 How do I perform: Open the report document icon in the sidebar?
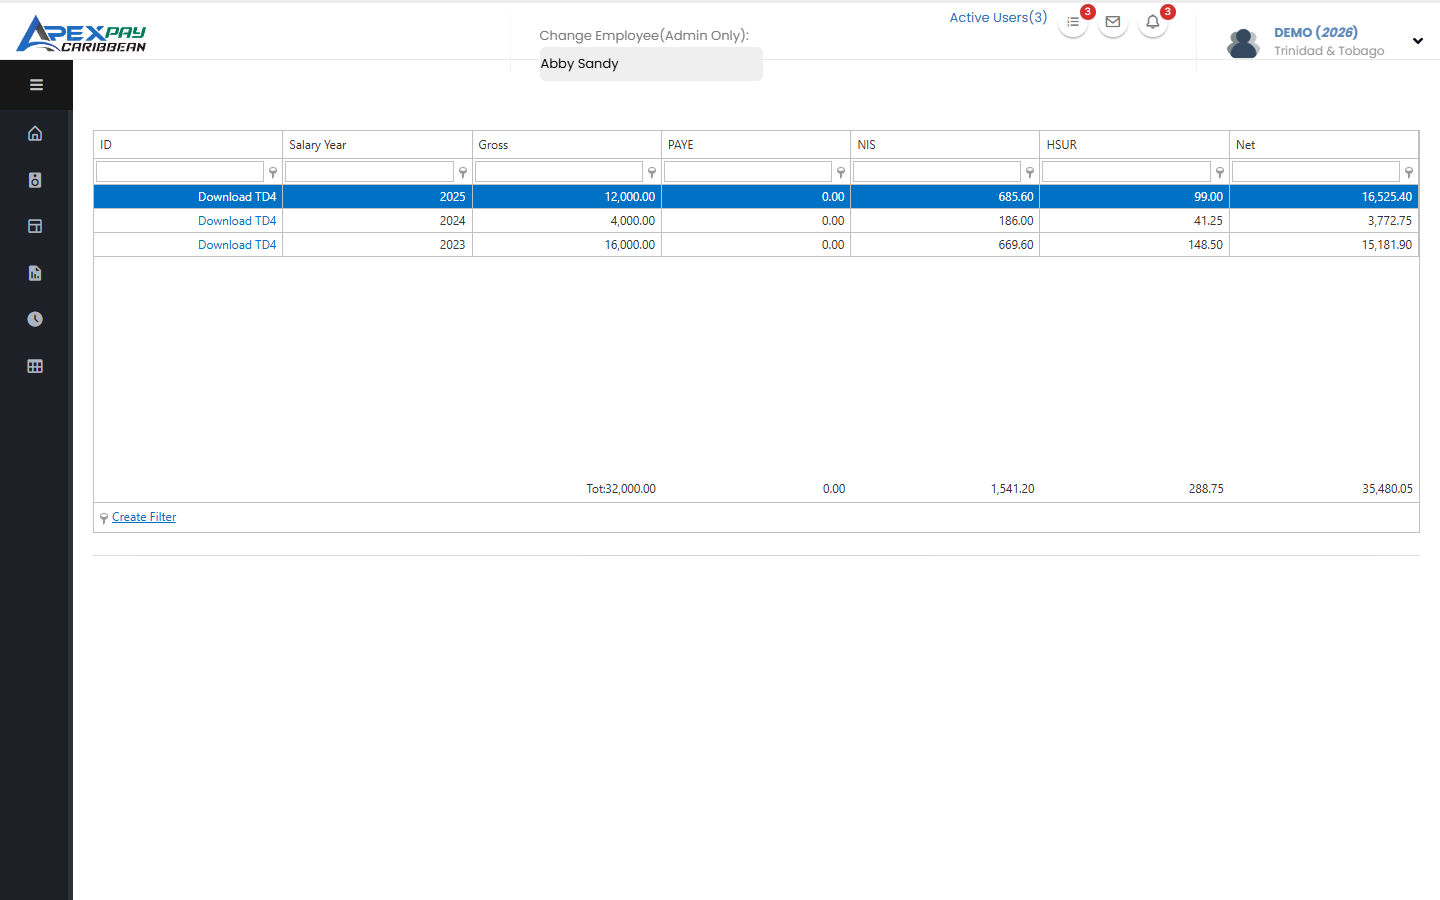[35, 273]
